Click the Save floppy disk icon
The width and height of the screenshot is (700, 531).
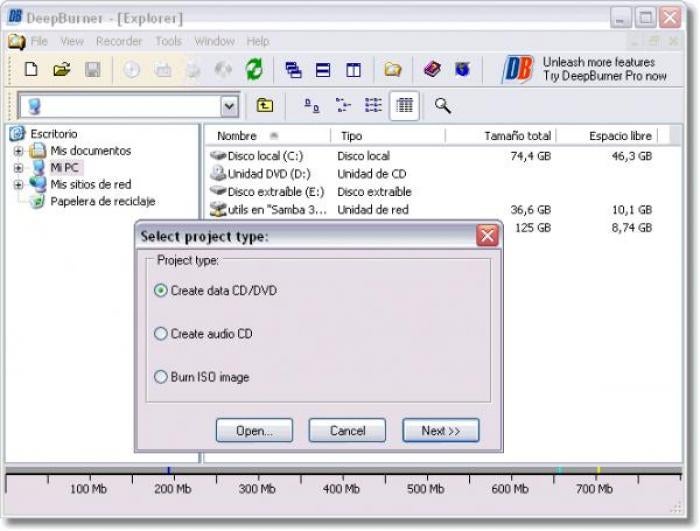click(92, 70)
